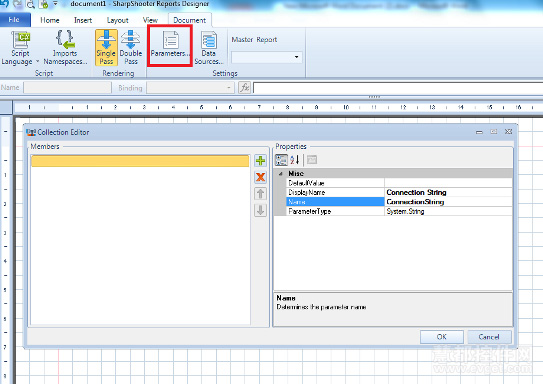Edit the System.String parameter type value

tap(448, 211)
